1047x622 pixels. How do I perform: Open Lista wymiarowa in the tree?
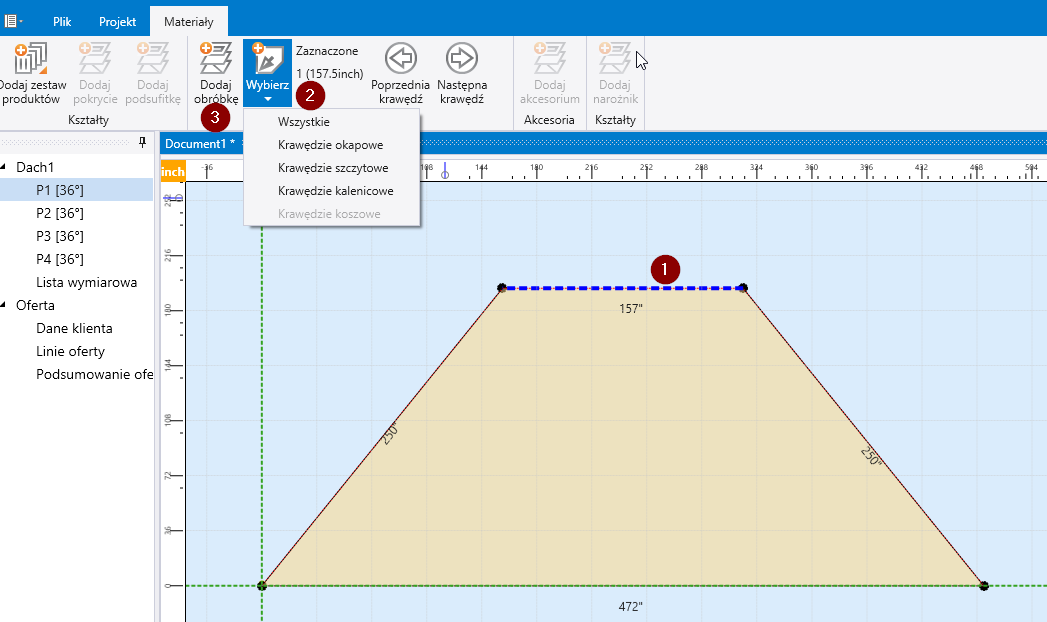click(x=86, y=282)
